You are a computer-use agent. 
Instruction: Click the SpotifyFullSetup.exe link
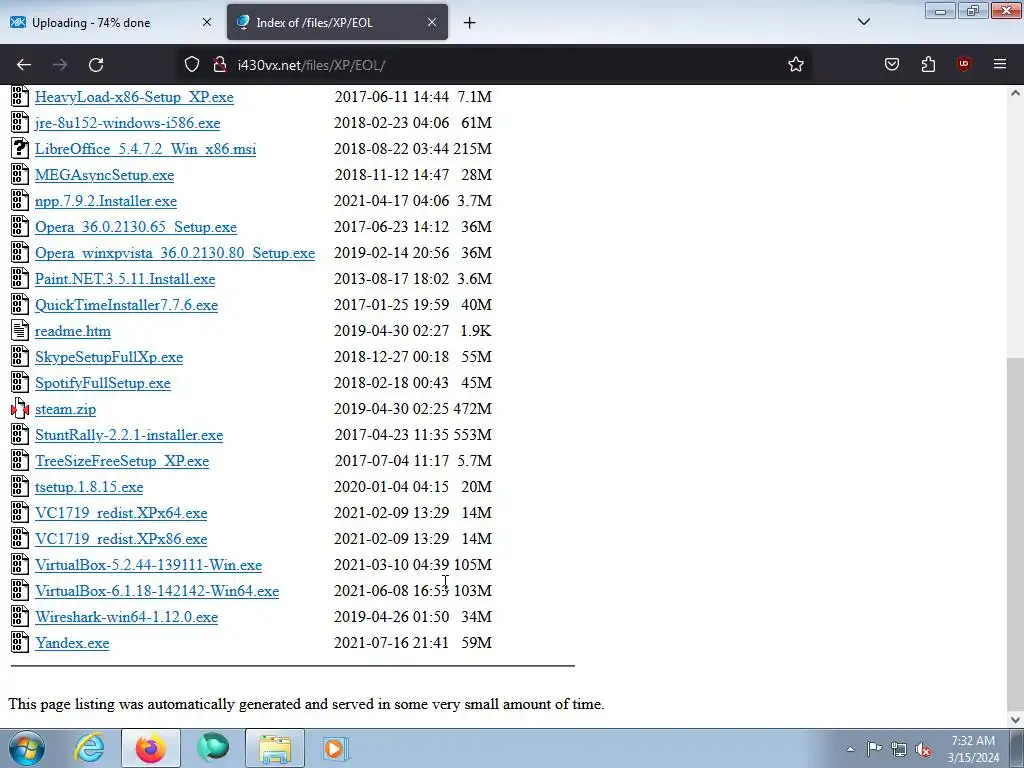pos(103,383)
